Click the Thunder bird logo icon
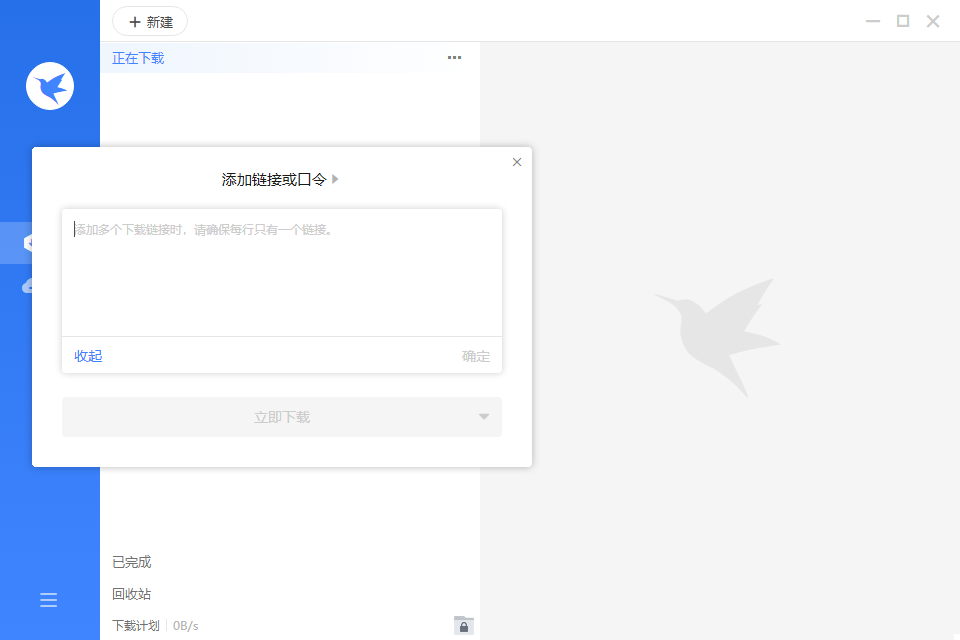 click(x=50, y=86)
